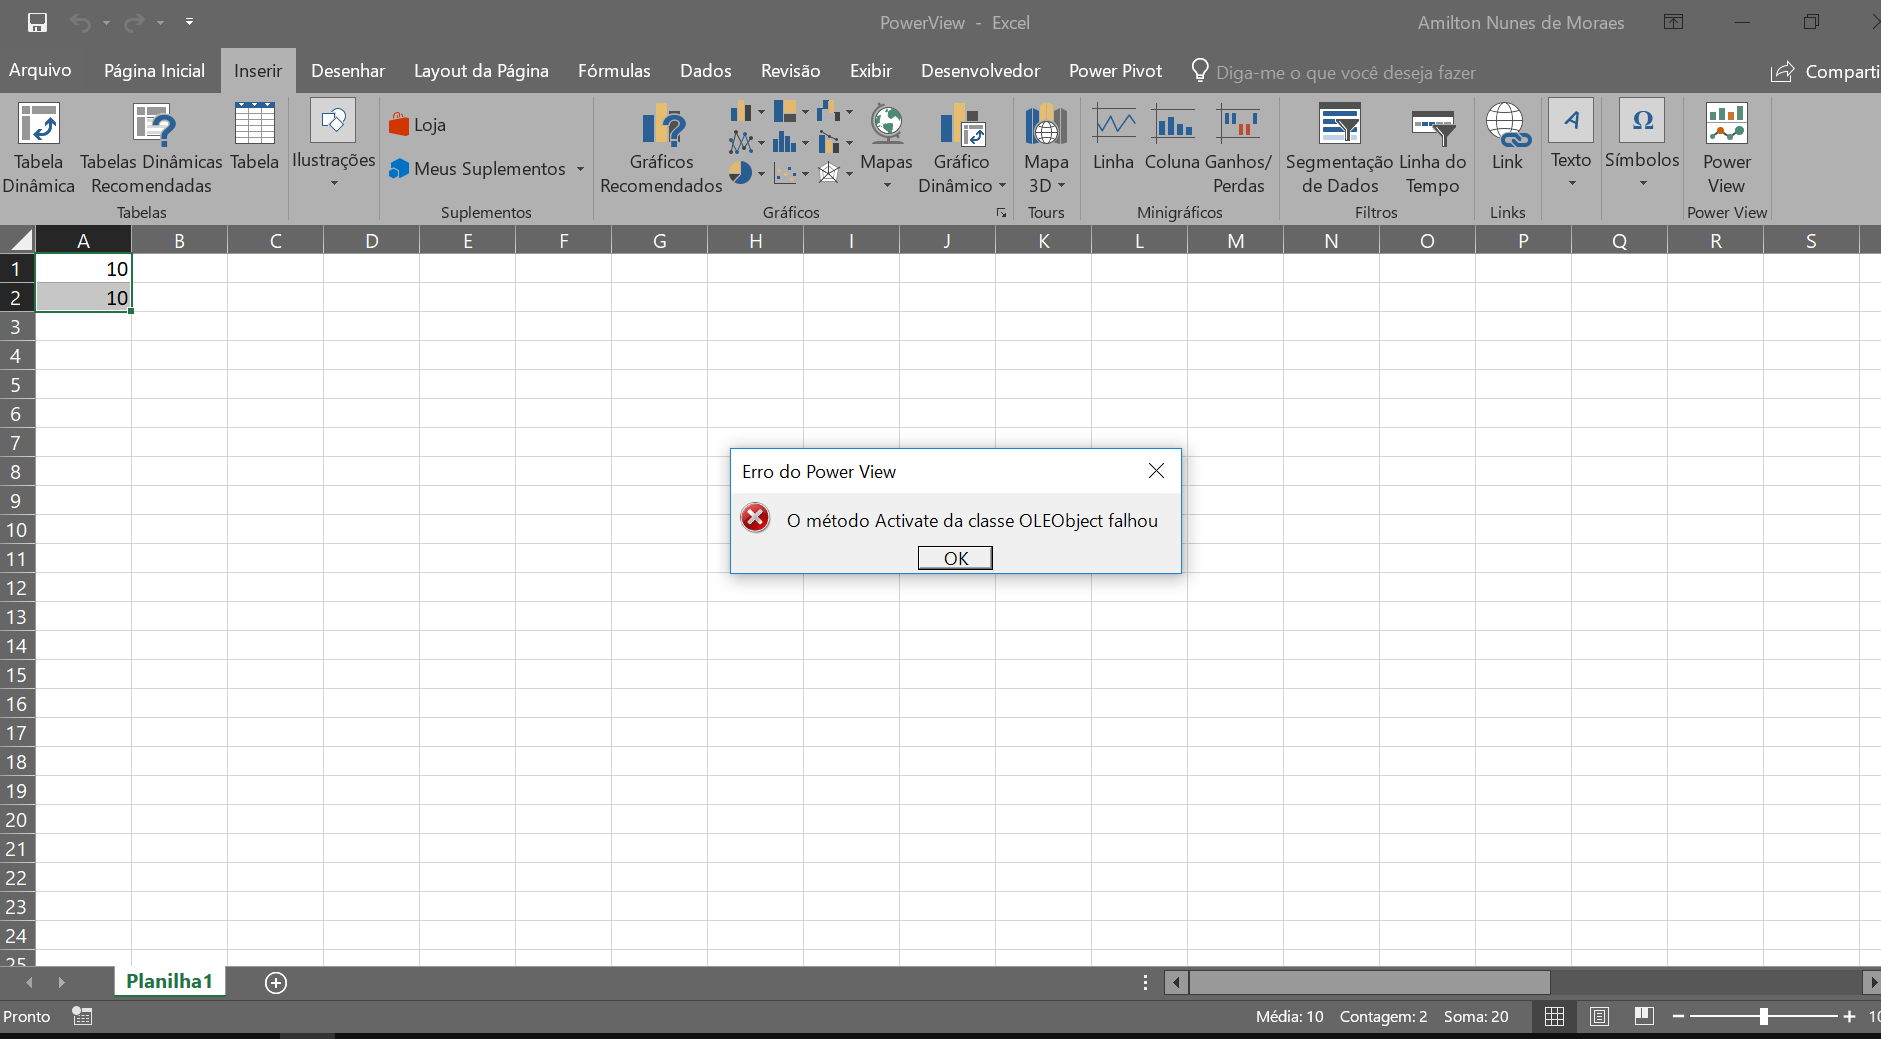
Task: Switch to the Página Inicial tab
Action: 154,70
